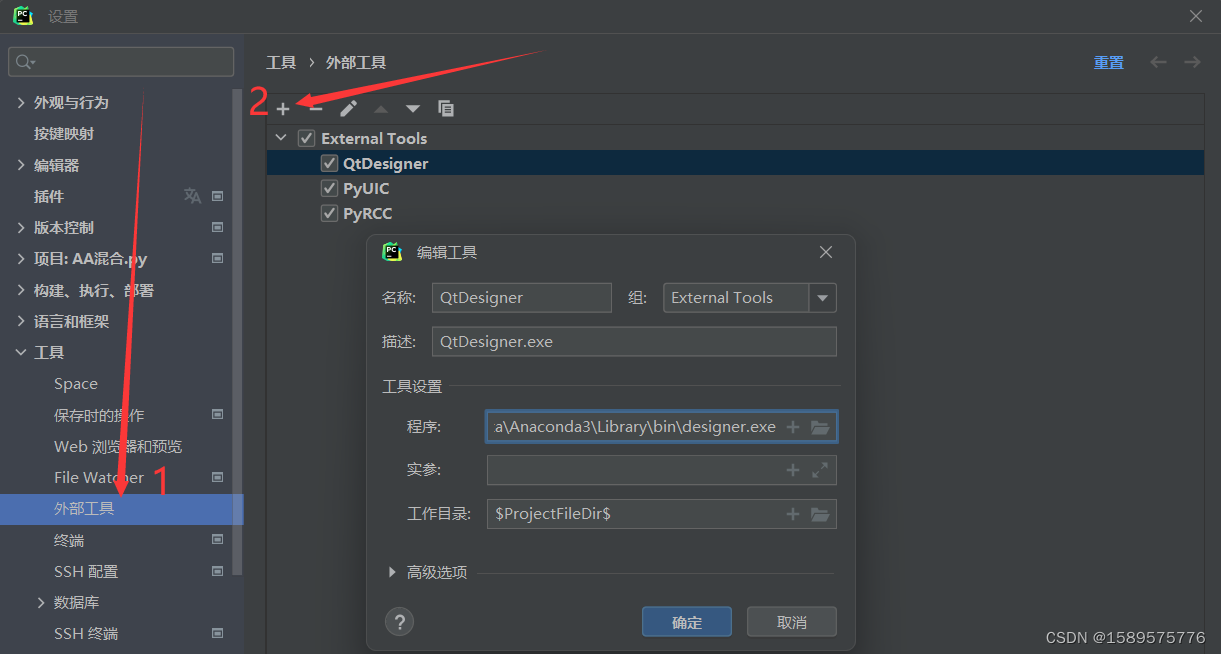1221x654 pixels.
Task: Open the 组 External Tools dropdown
Action: 823,298
